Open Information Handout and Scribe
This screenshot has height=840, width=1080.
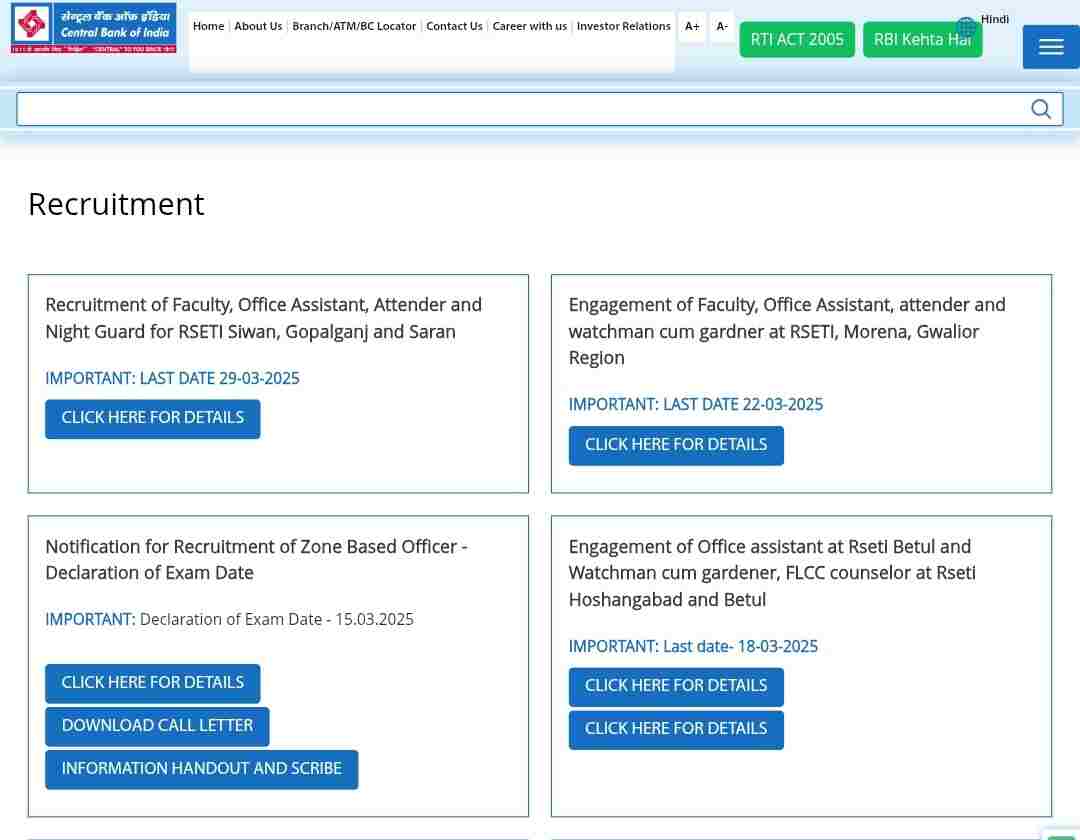click(x=202, y=769)
